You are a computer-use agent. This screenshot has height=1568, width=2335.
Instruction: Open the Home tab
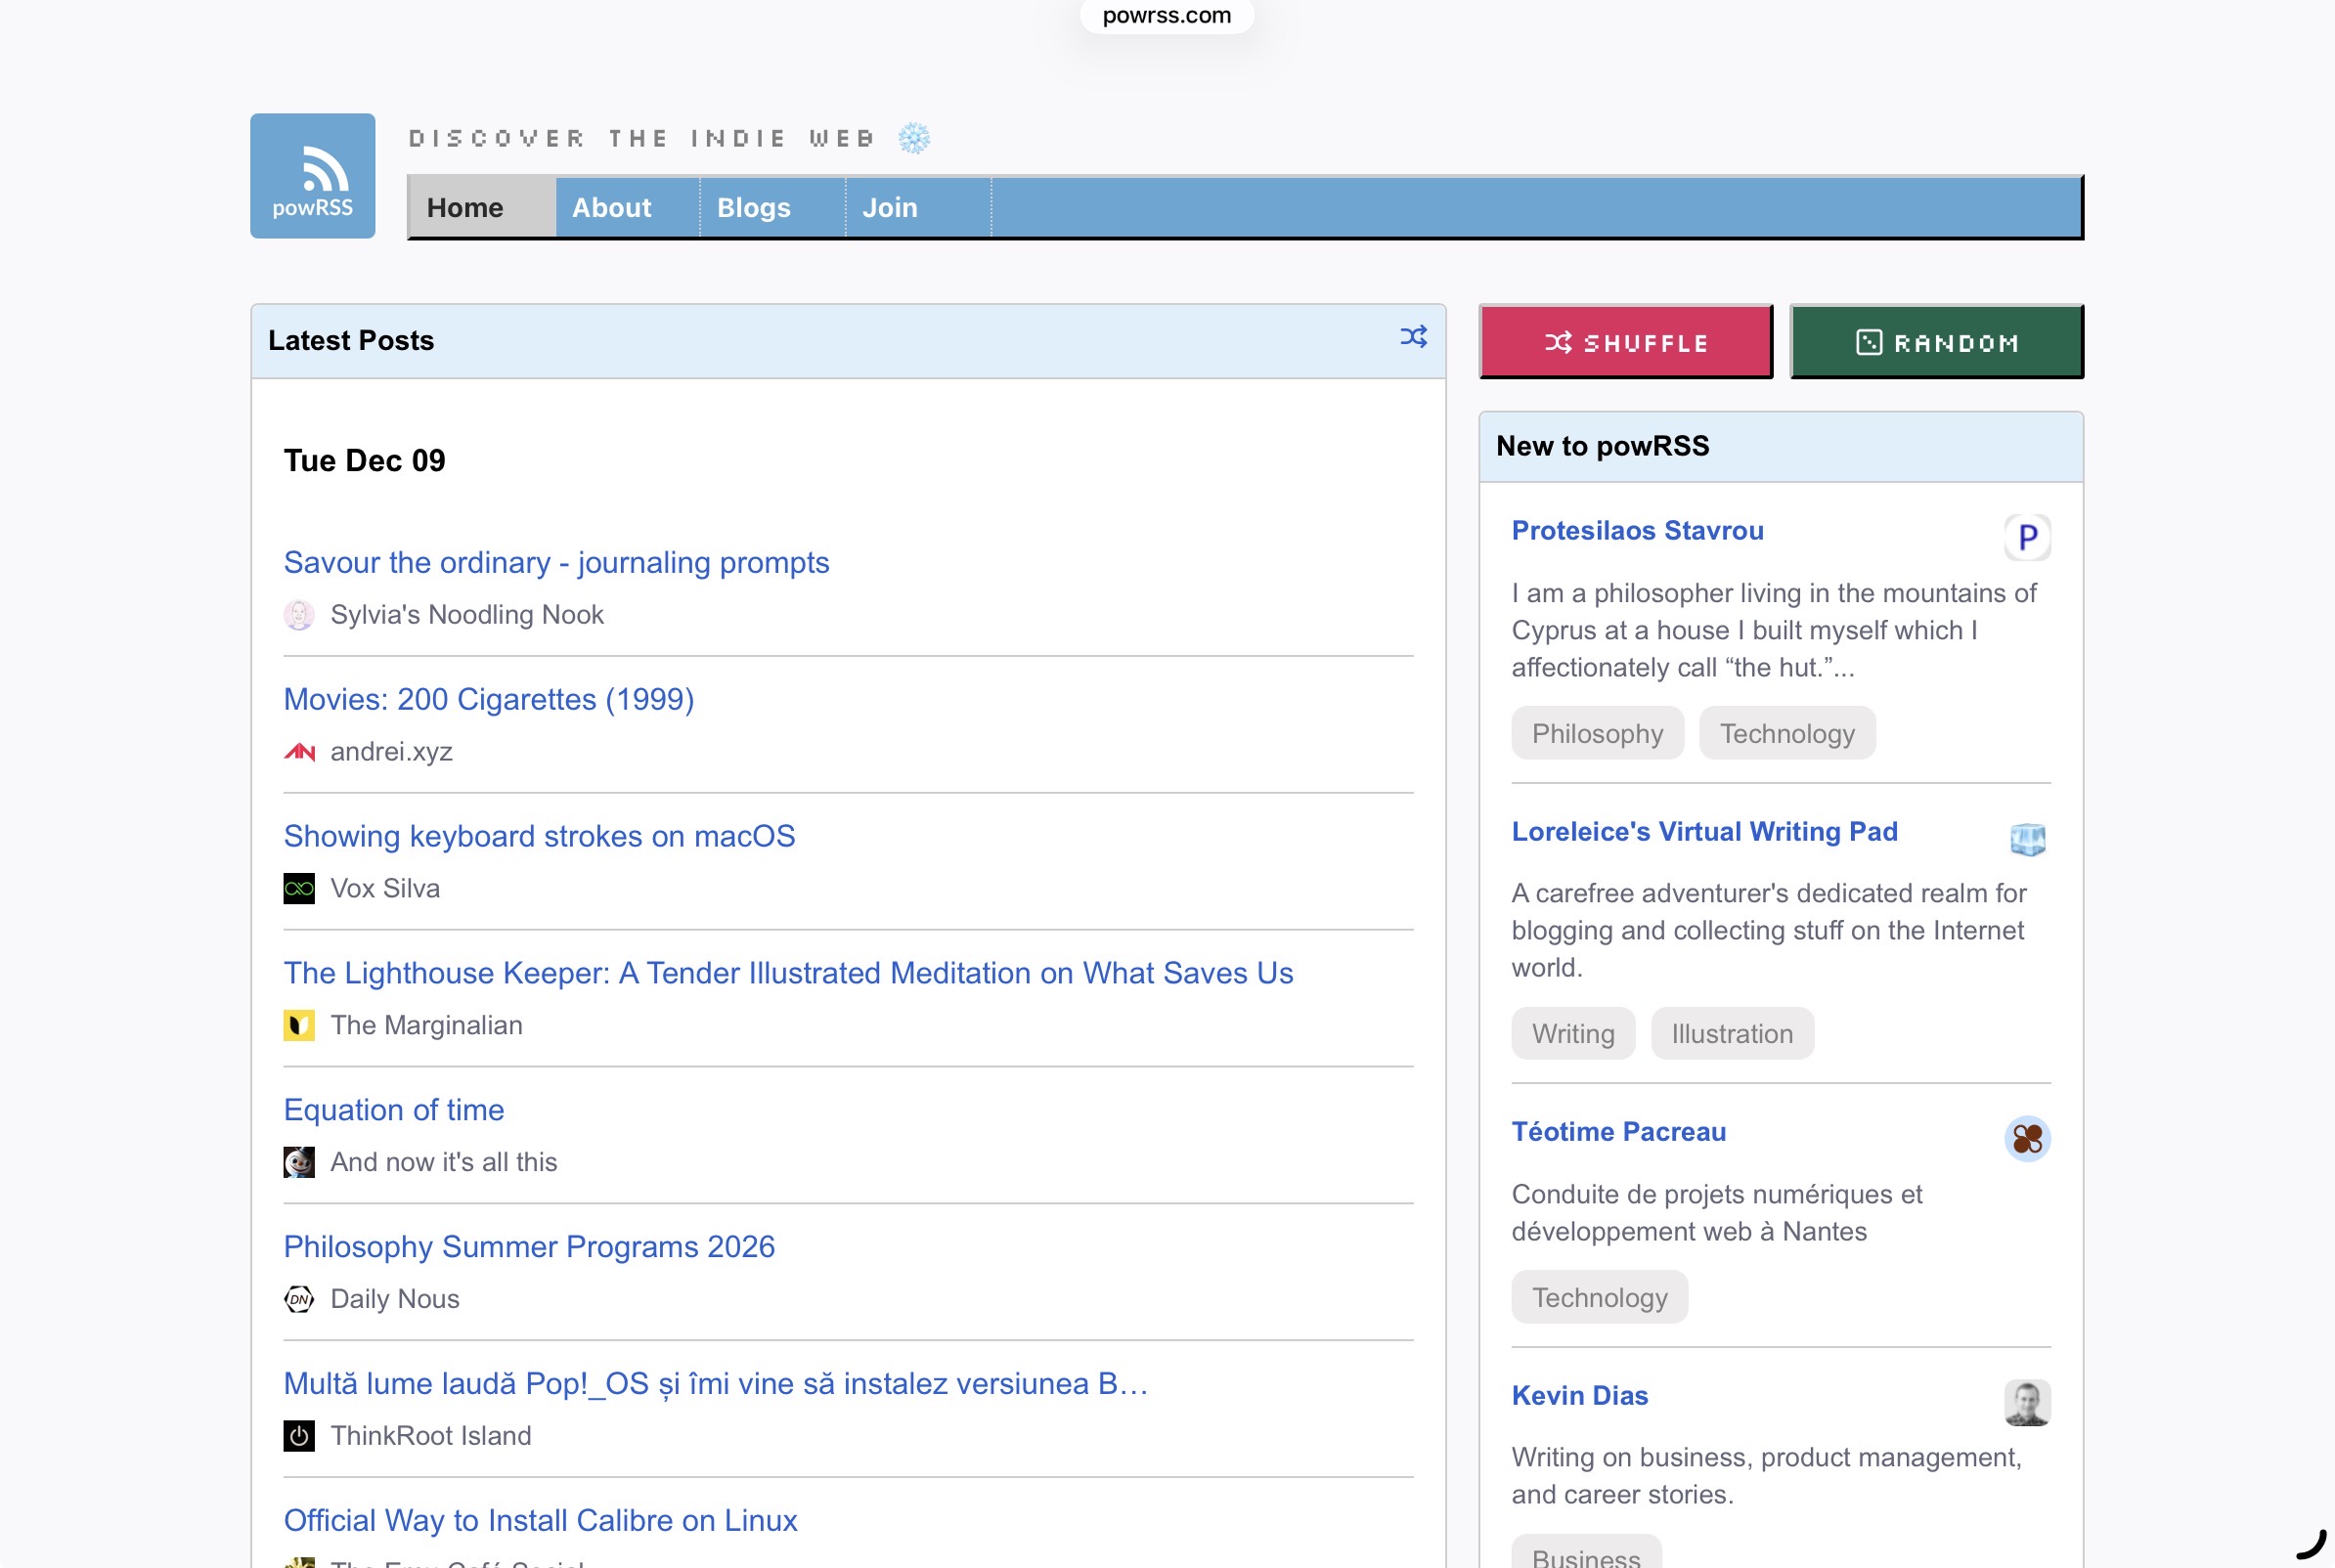[x=482, y=207]
